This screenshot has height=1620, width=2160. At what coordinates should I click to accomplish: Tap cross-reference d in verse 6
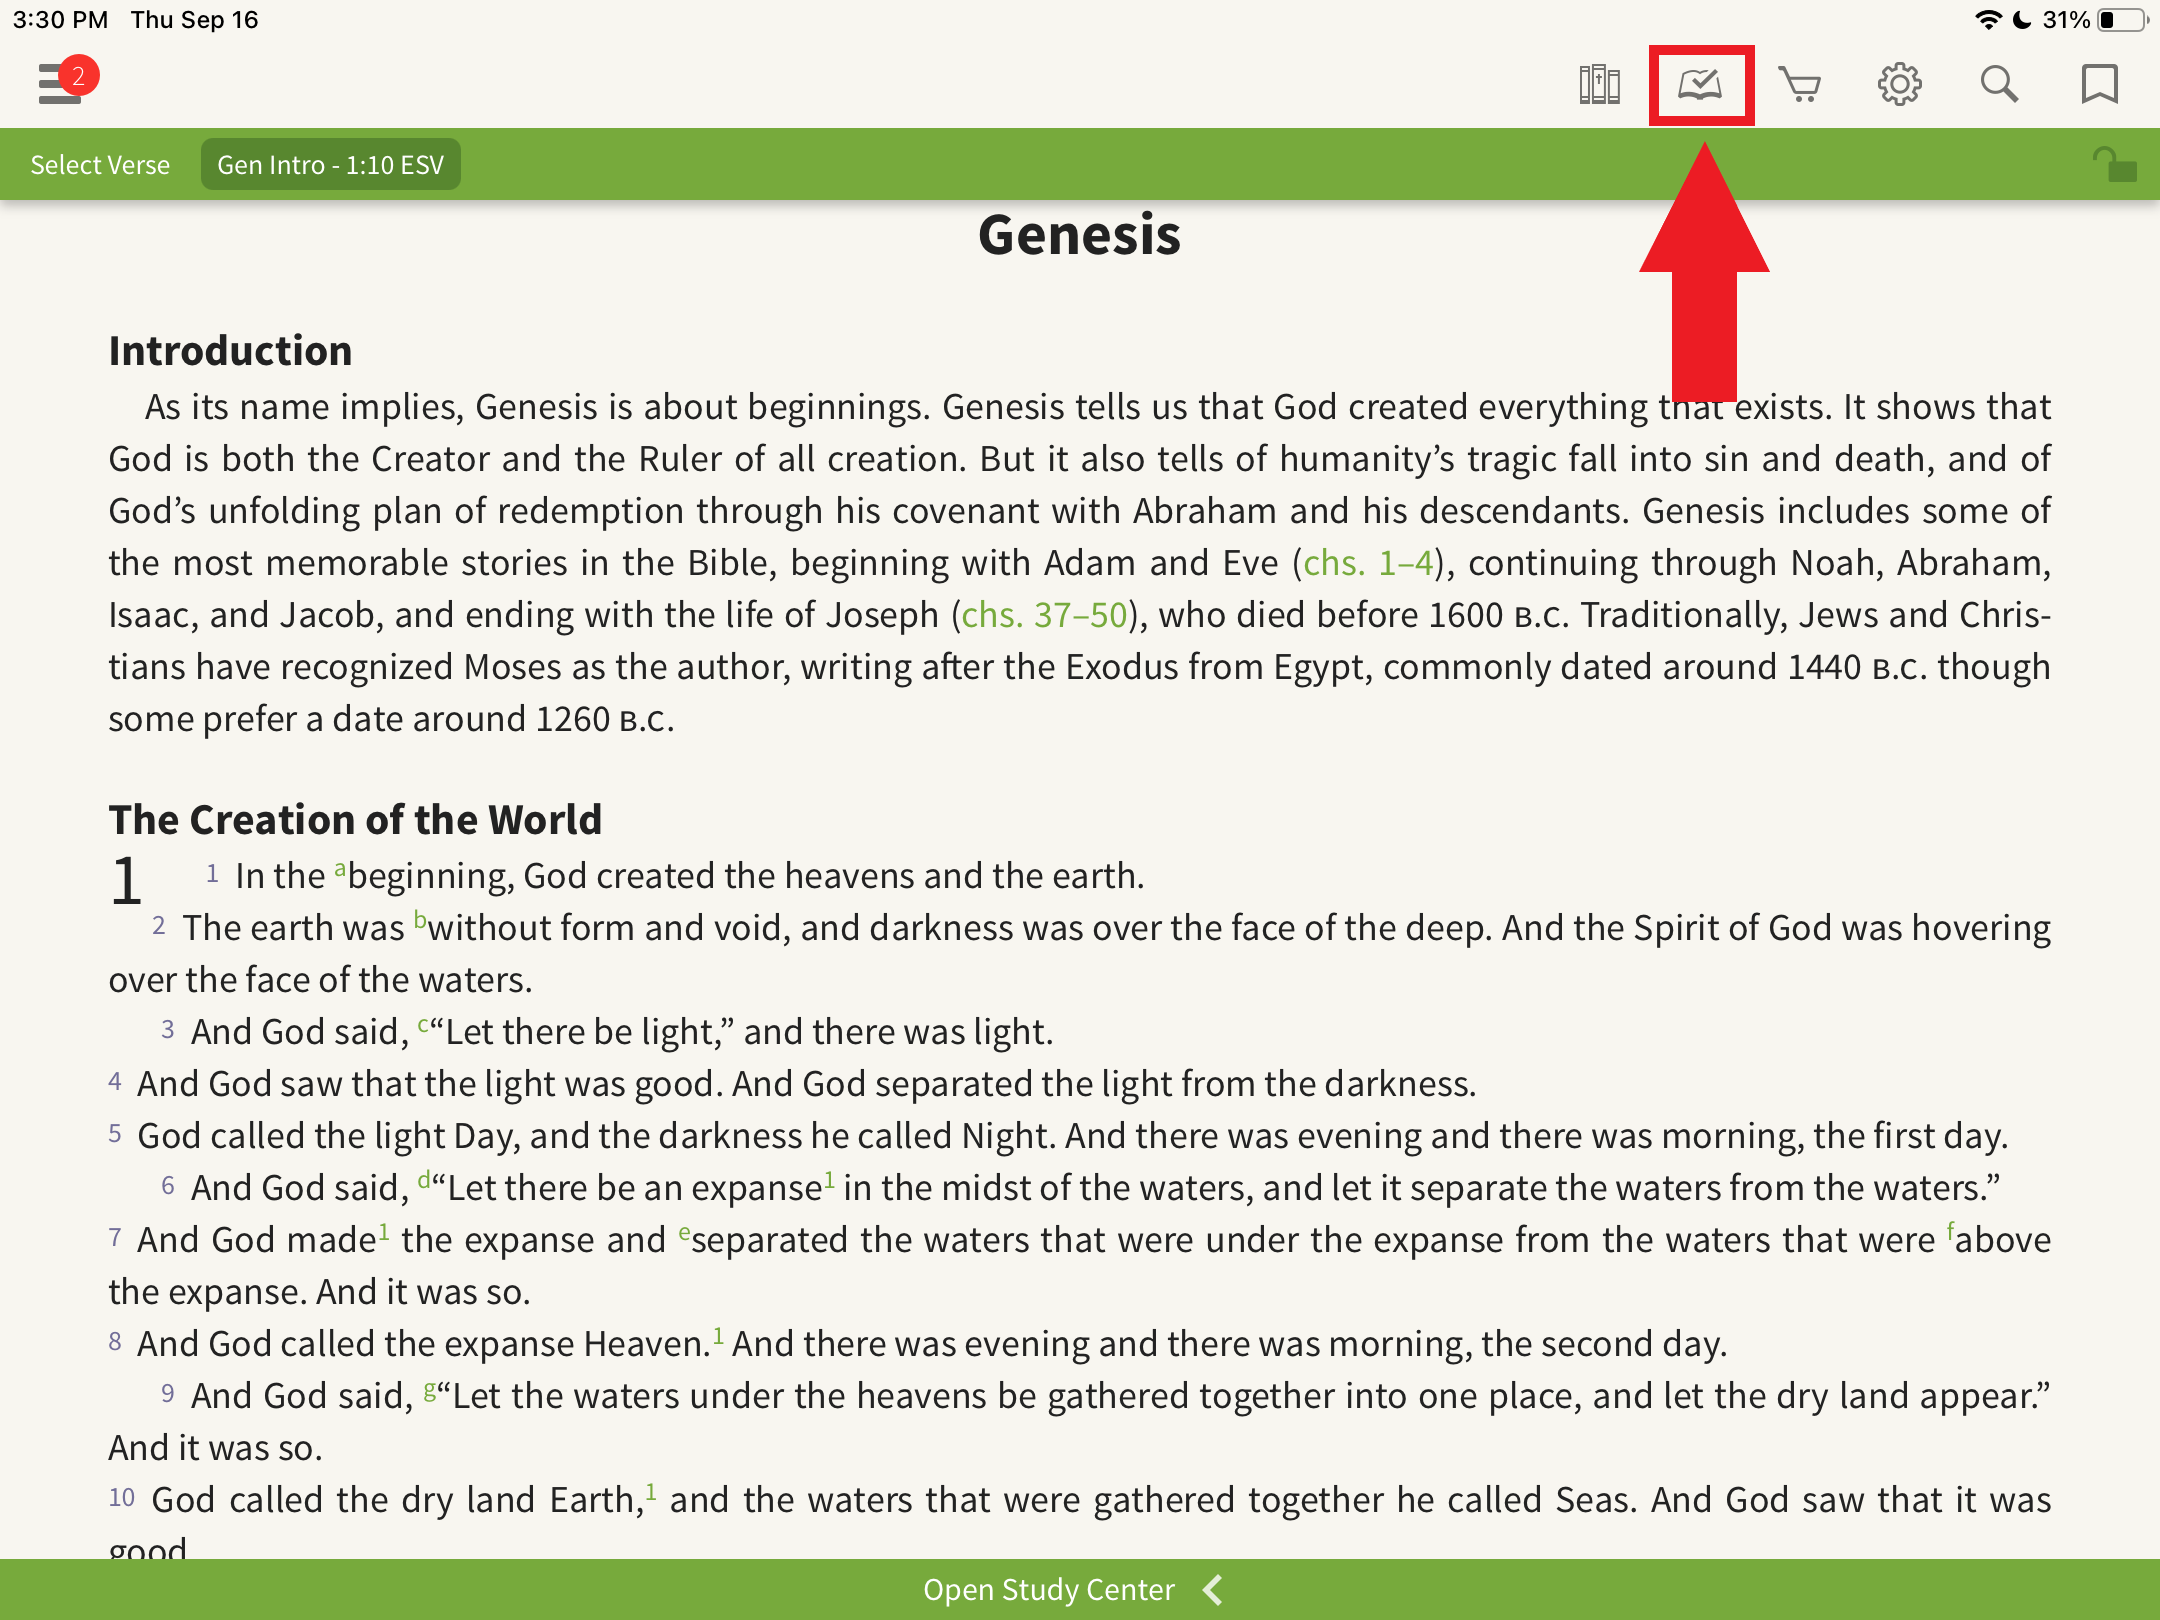click(424, 1180)
